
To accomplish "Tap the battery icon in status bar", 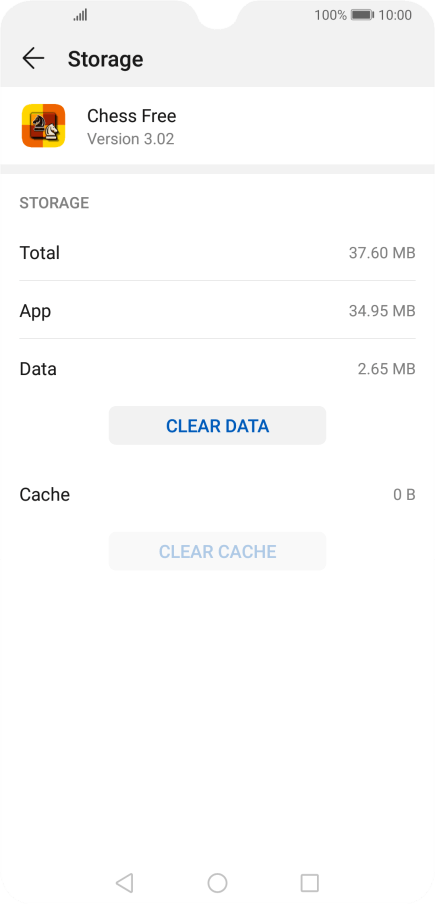I will (362, 15).
